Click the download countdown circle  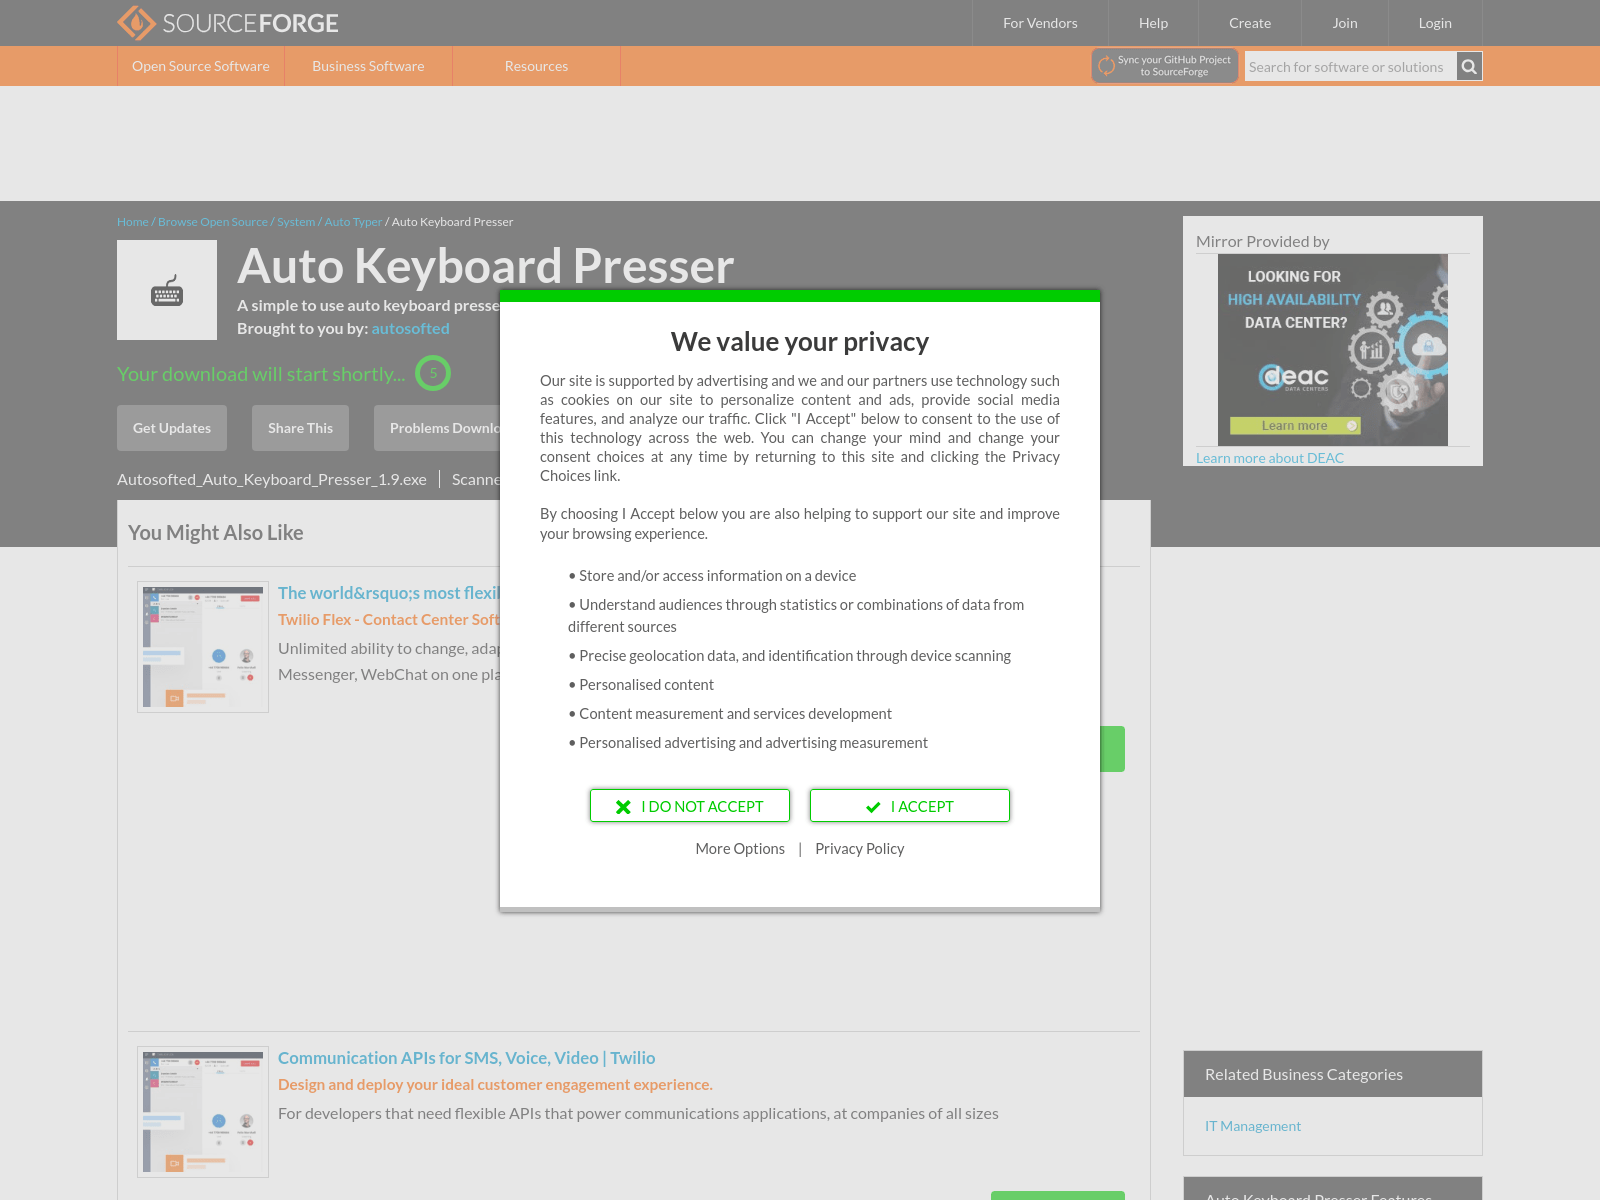[433, 373]
